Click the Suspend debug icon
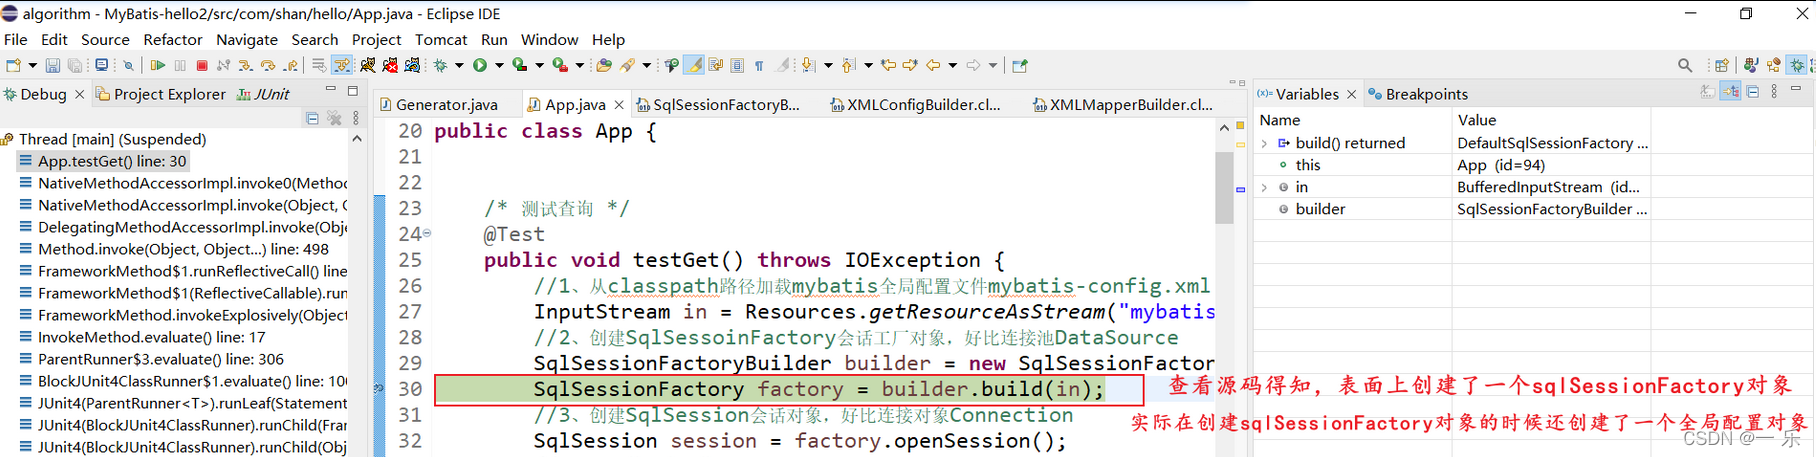The height and width of the screenshot is (457, 1816). 180,65
